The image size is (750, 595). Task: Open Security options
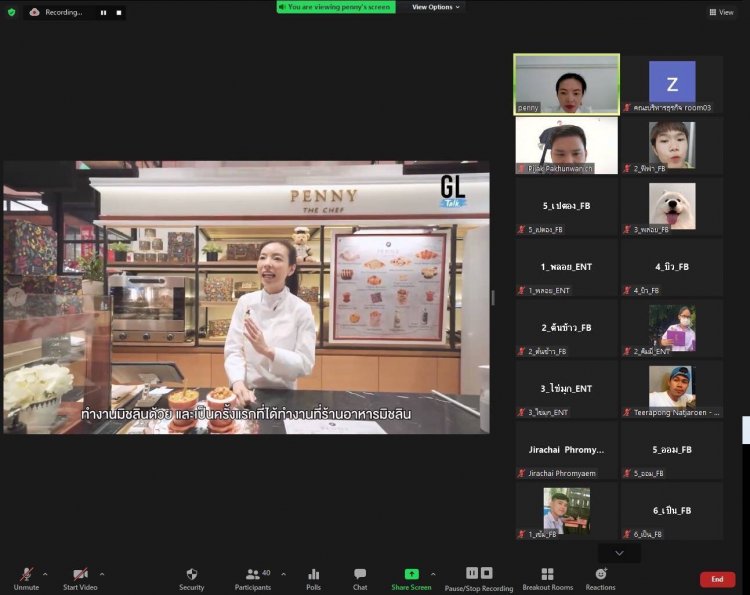tap(191, 578)
